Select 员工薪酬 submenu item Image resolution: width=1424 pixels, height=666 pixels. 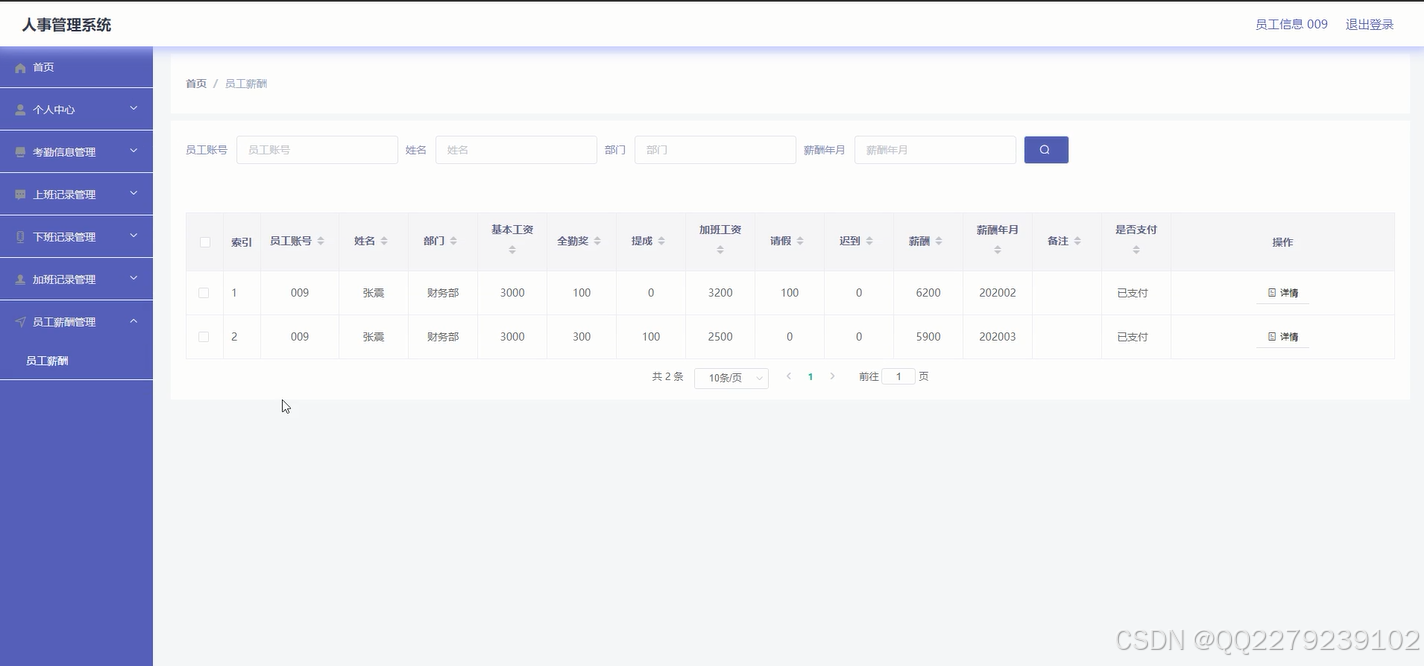(x=47, y=360)
